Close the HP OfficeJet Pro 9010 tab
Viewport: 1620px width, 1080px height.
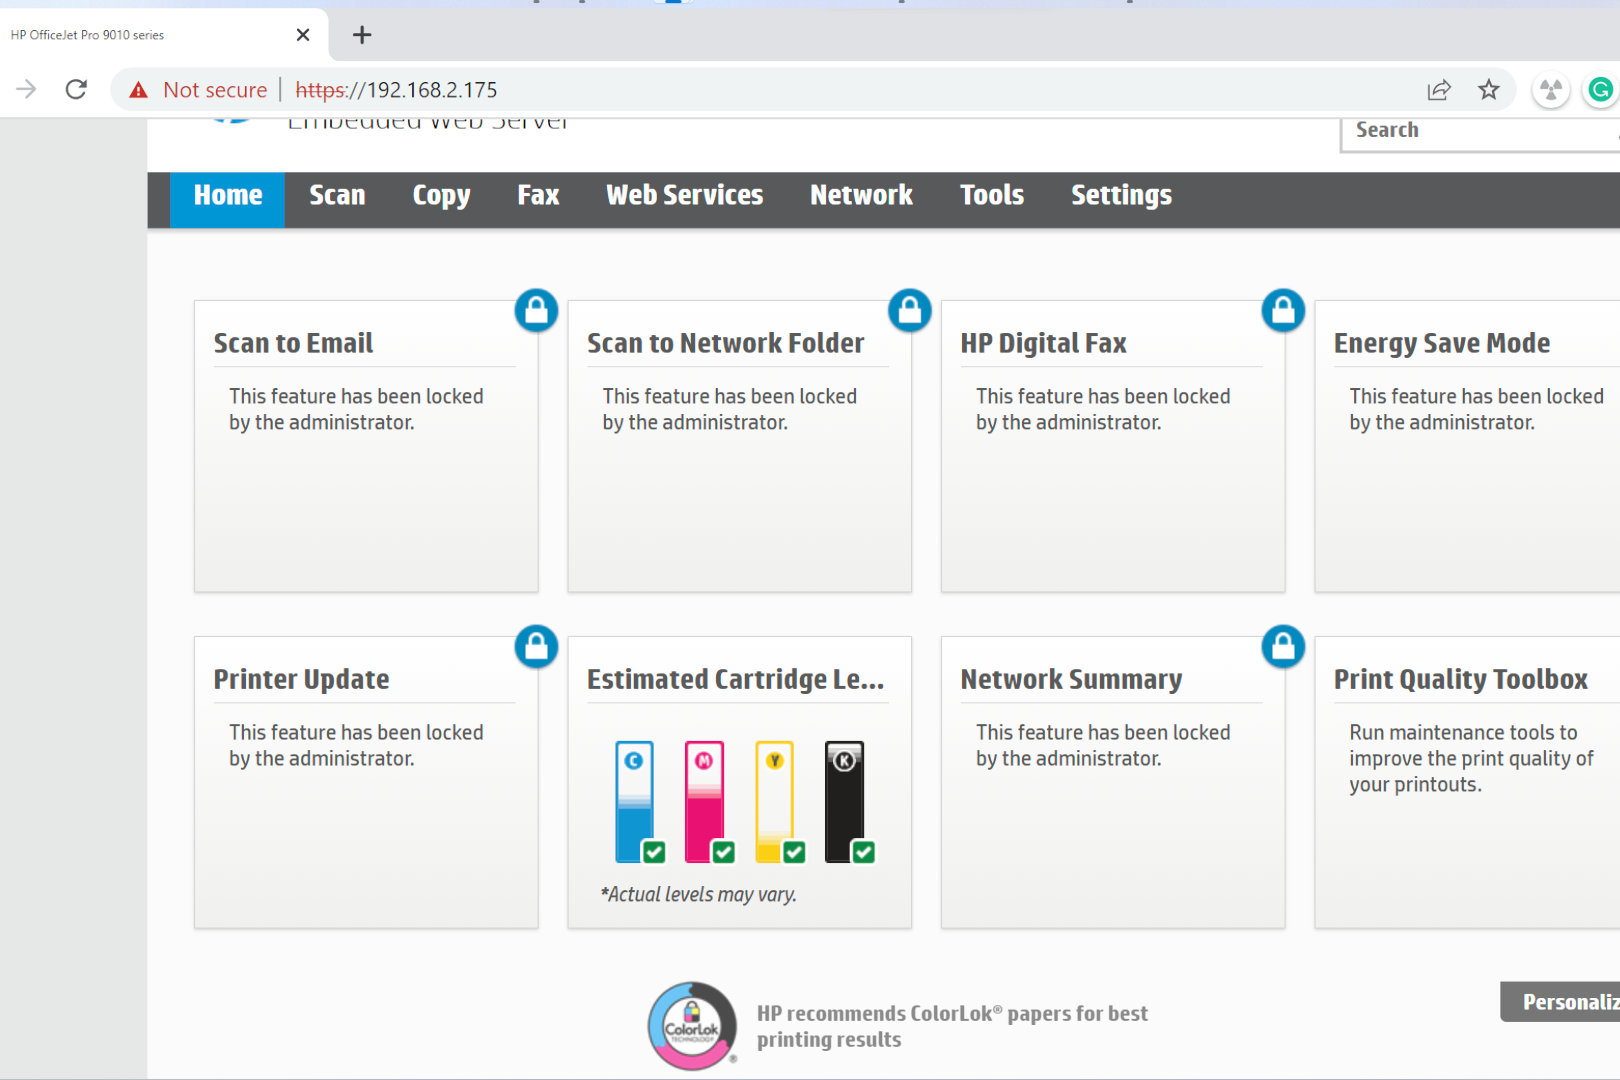coord(303,35)
